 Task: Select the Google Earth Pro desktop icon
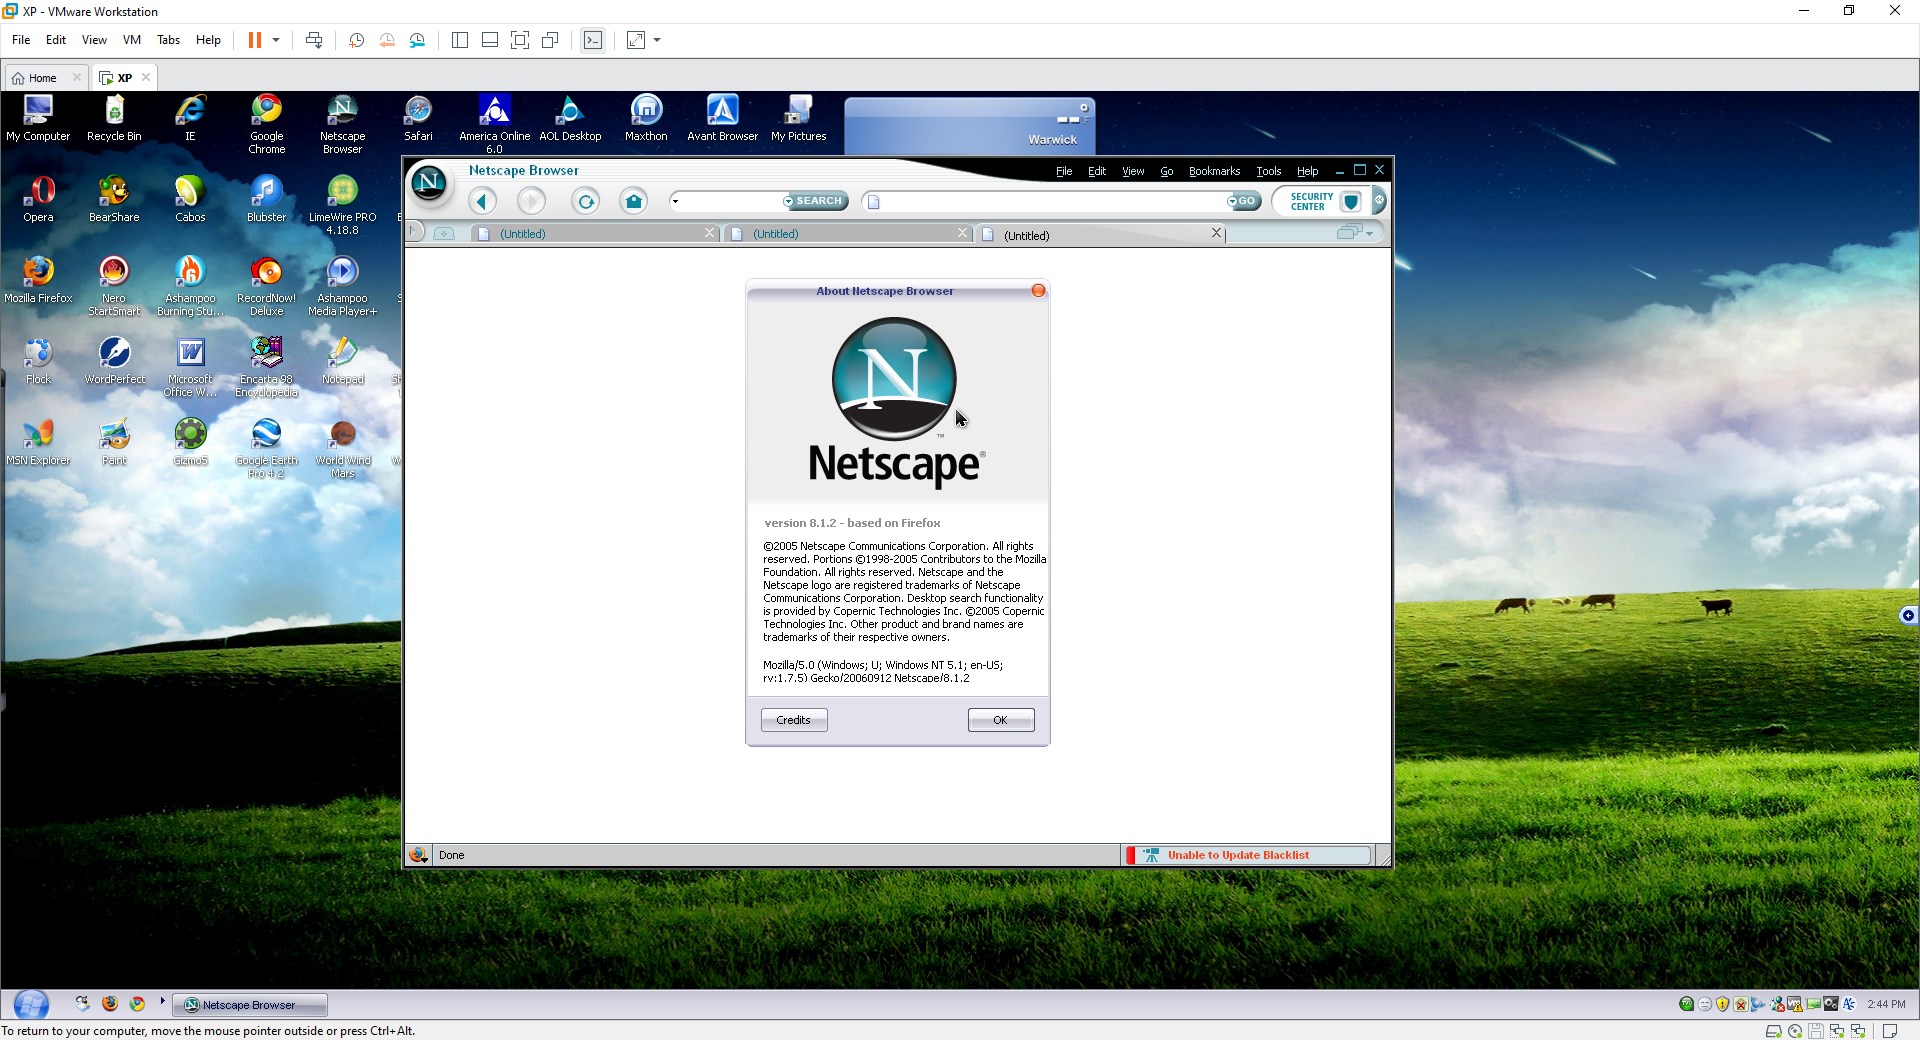pos(266,449)
